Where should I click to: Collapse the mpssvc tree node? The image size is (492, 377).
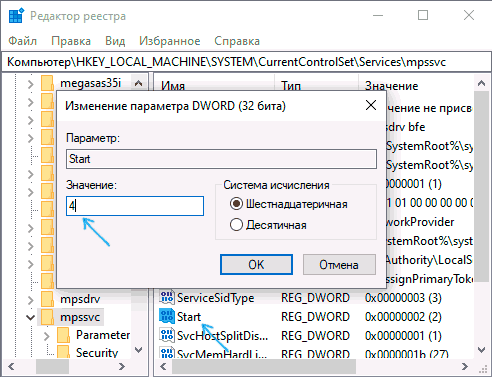click(30, 317)
